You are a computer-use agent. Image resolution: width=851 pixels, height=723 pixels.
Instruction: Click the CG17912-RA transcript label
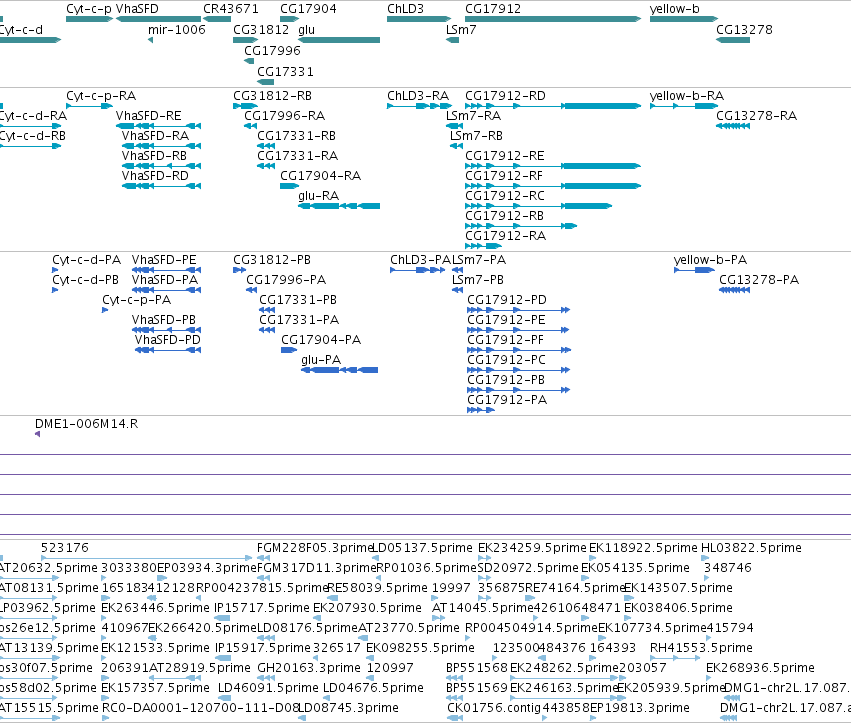tap(505, 236)
